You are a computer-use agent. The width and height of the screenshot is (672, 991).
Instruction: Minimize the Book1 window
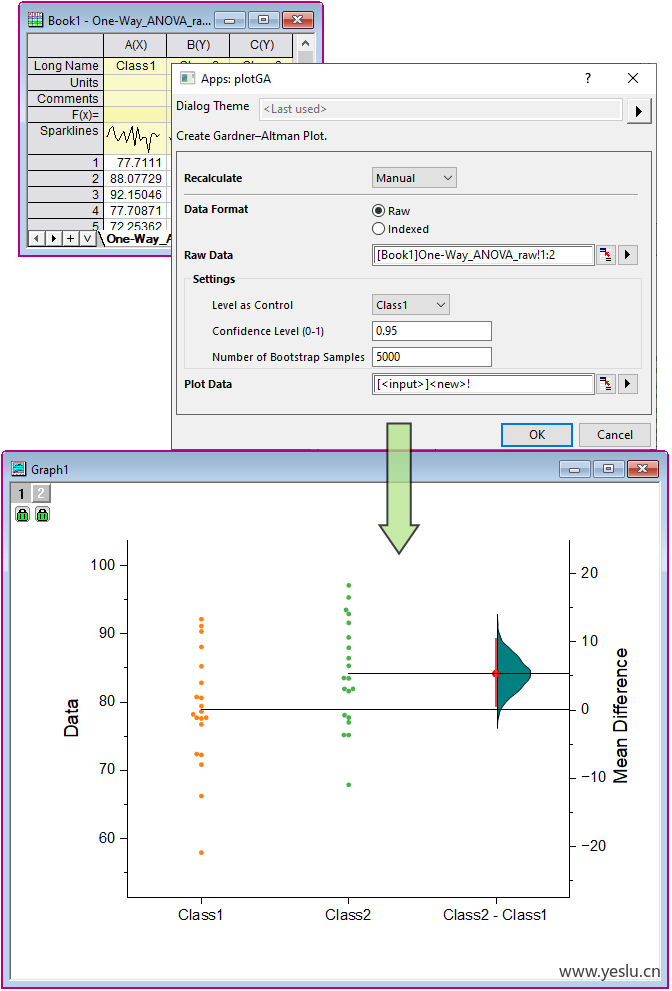pos(230,20)
